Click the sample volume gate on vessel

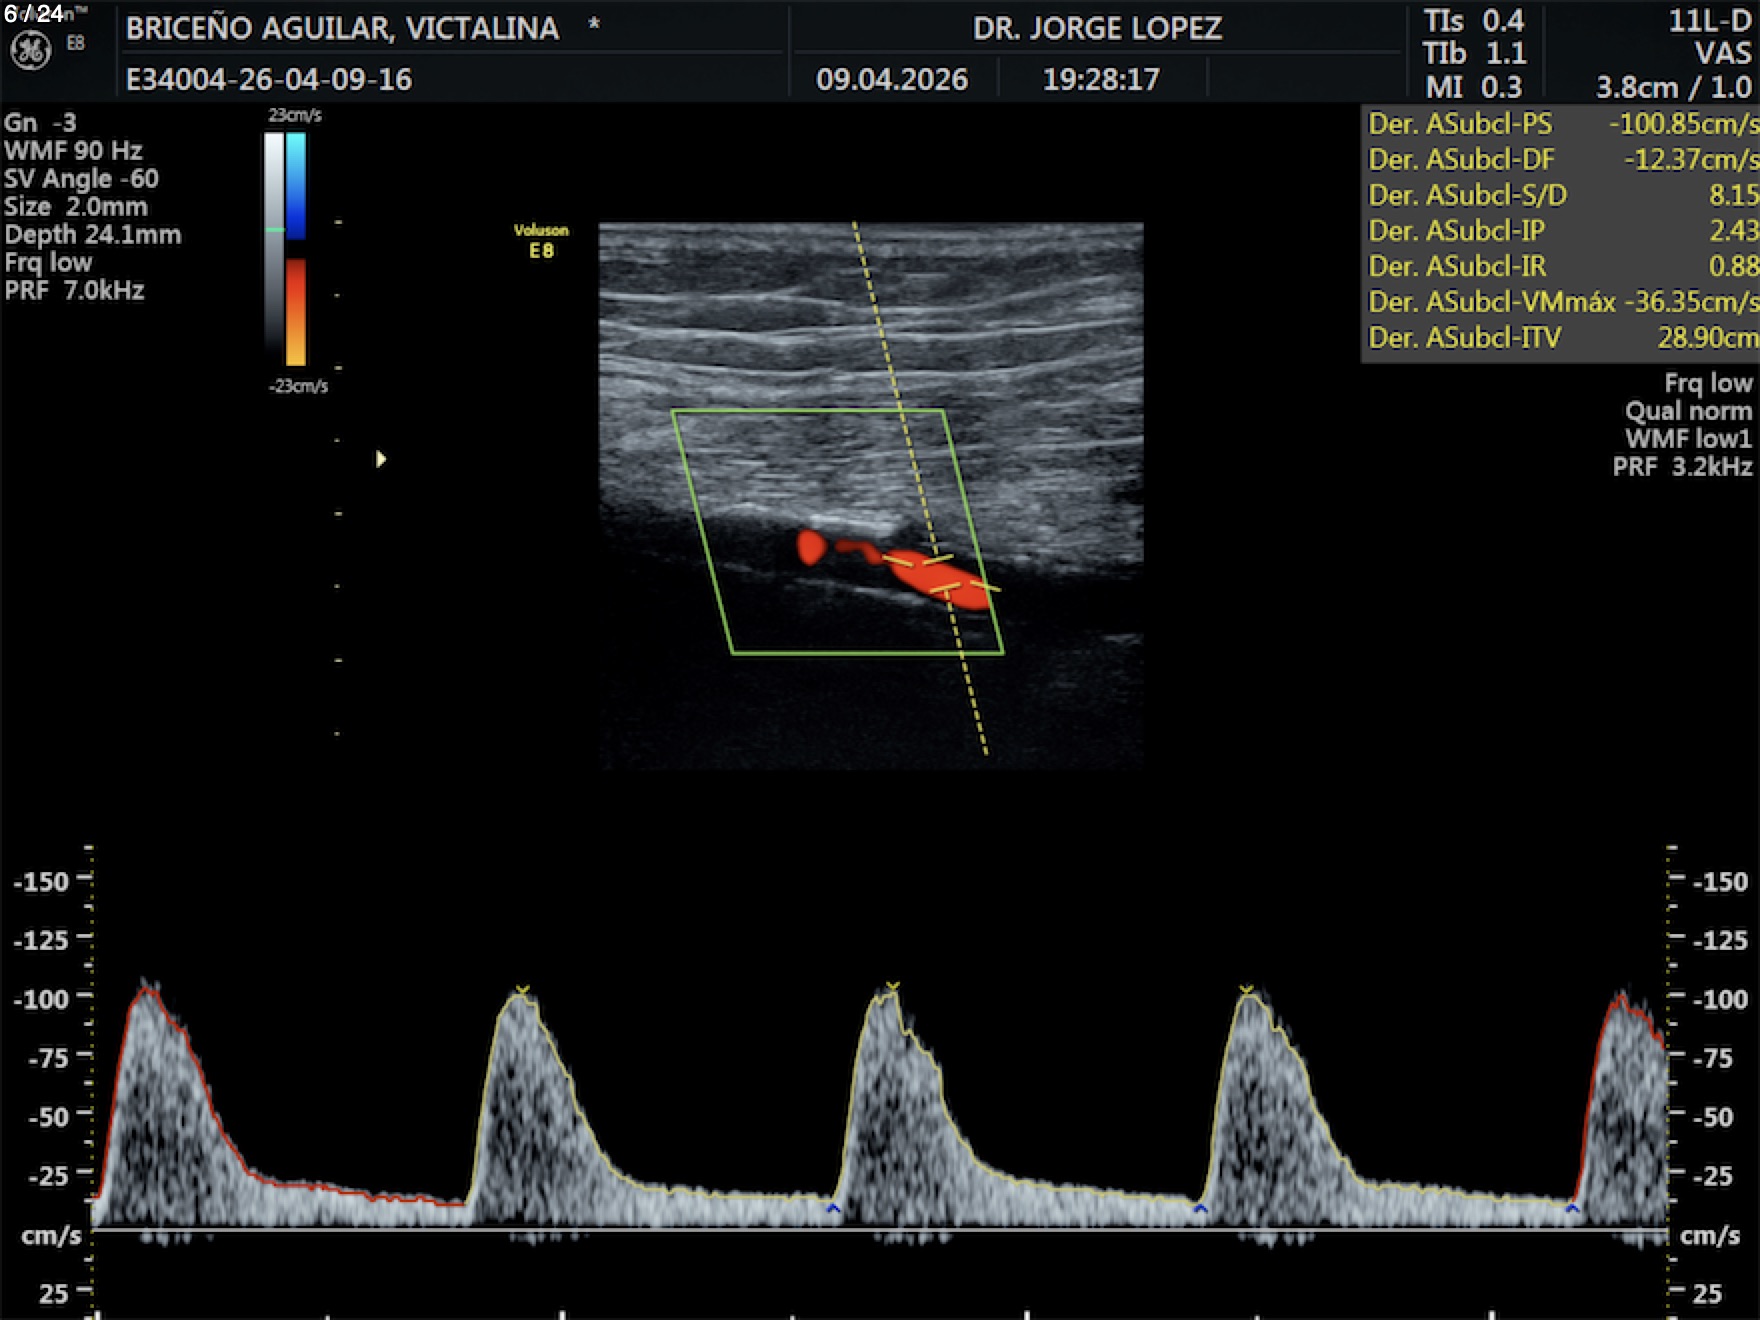click(940, 576)
